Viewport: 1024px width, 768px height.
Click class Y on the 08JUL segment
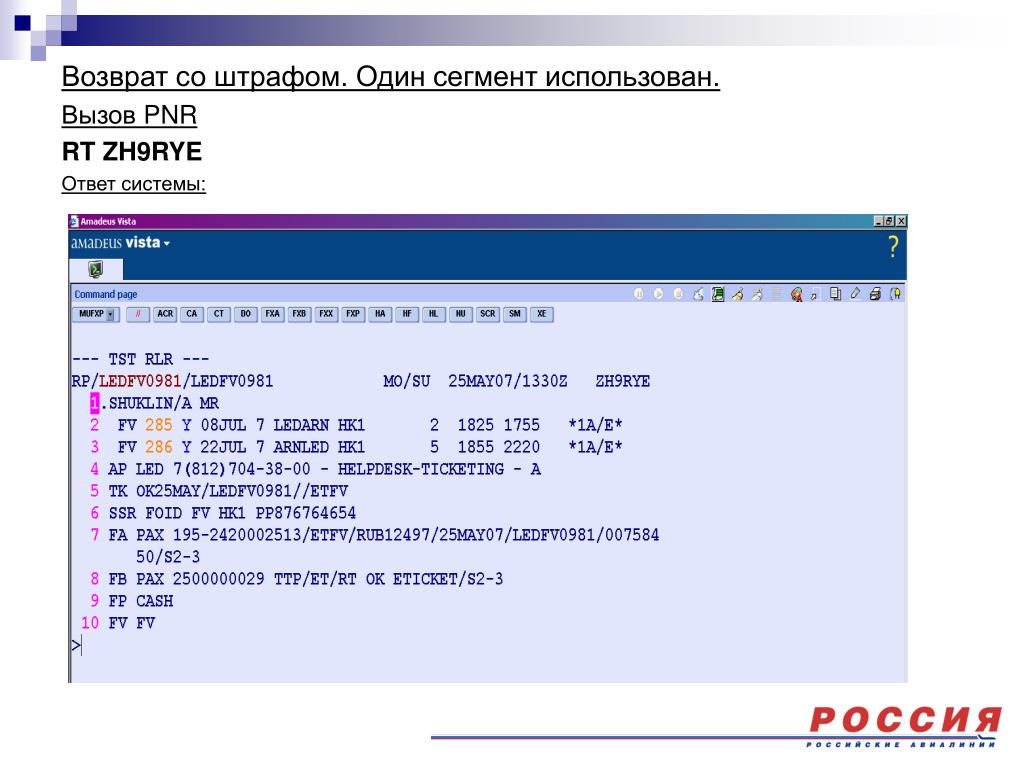pyautogui.click(x=187, y=425)
